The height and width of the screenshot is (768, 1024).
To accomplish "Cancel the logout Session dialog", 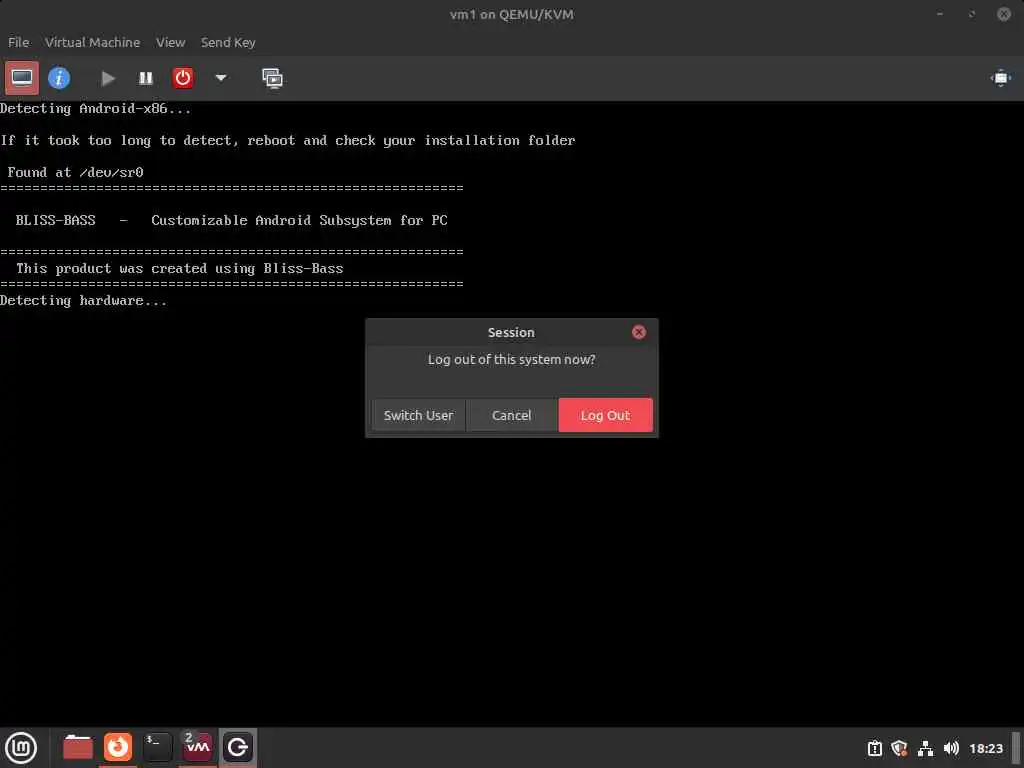I will pos(511,415).
